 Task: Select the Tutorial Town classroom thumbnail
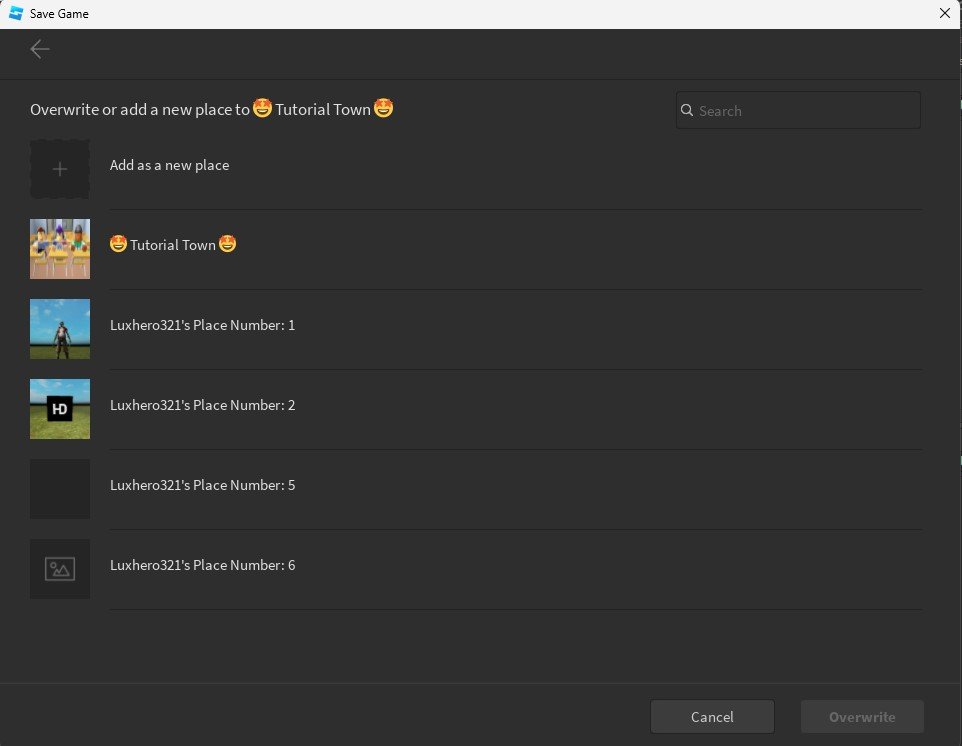coord(60,249)
